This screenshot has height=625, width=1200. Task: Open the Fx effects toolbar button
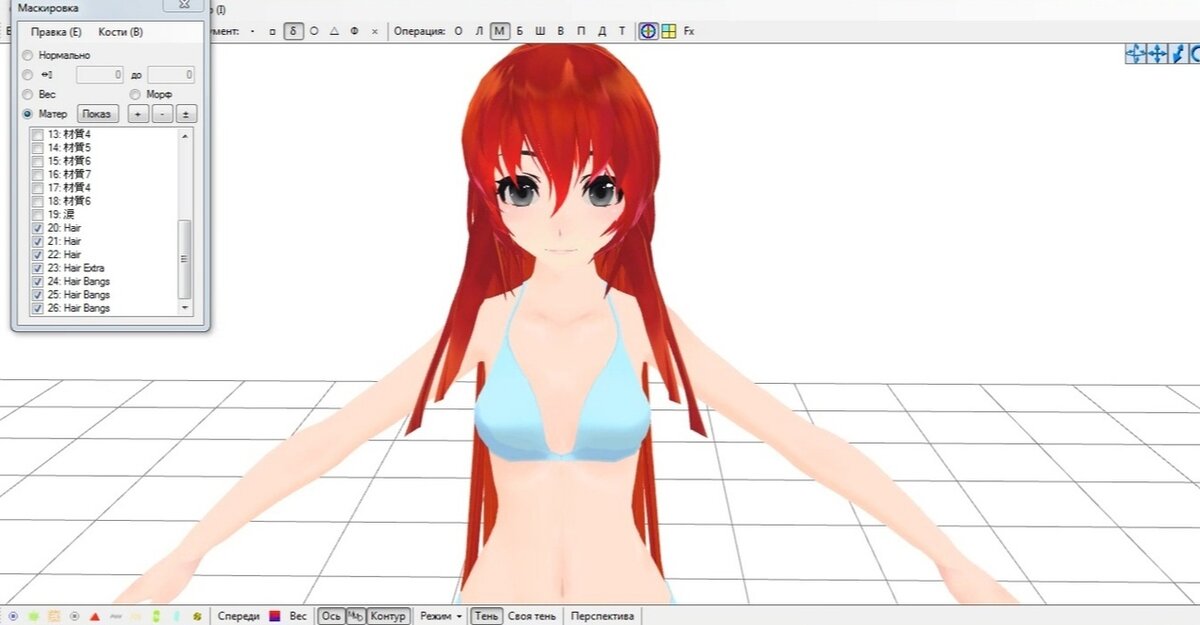click(689, 31)
